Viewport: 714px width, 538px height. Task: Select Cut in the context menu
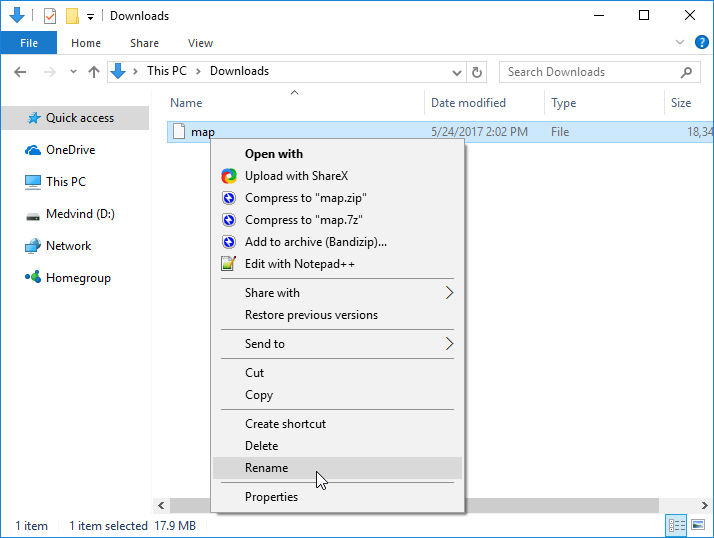click(337, 373)
